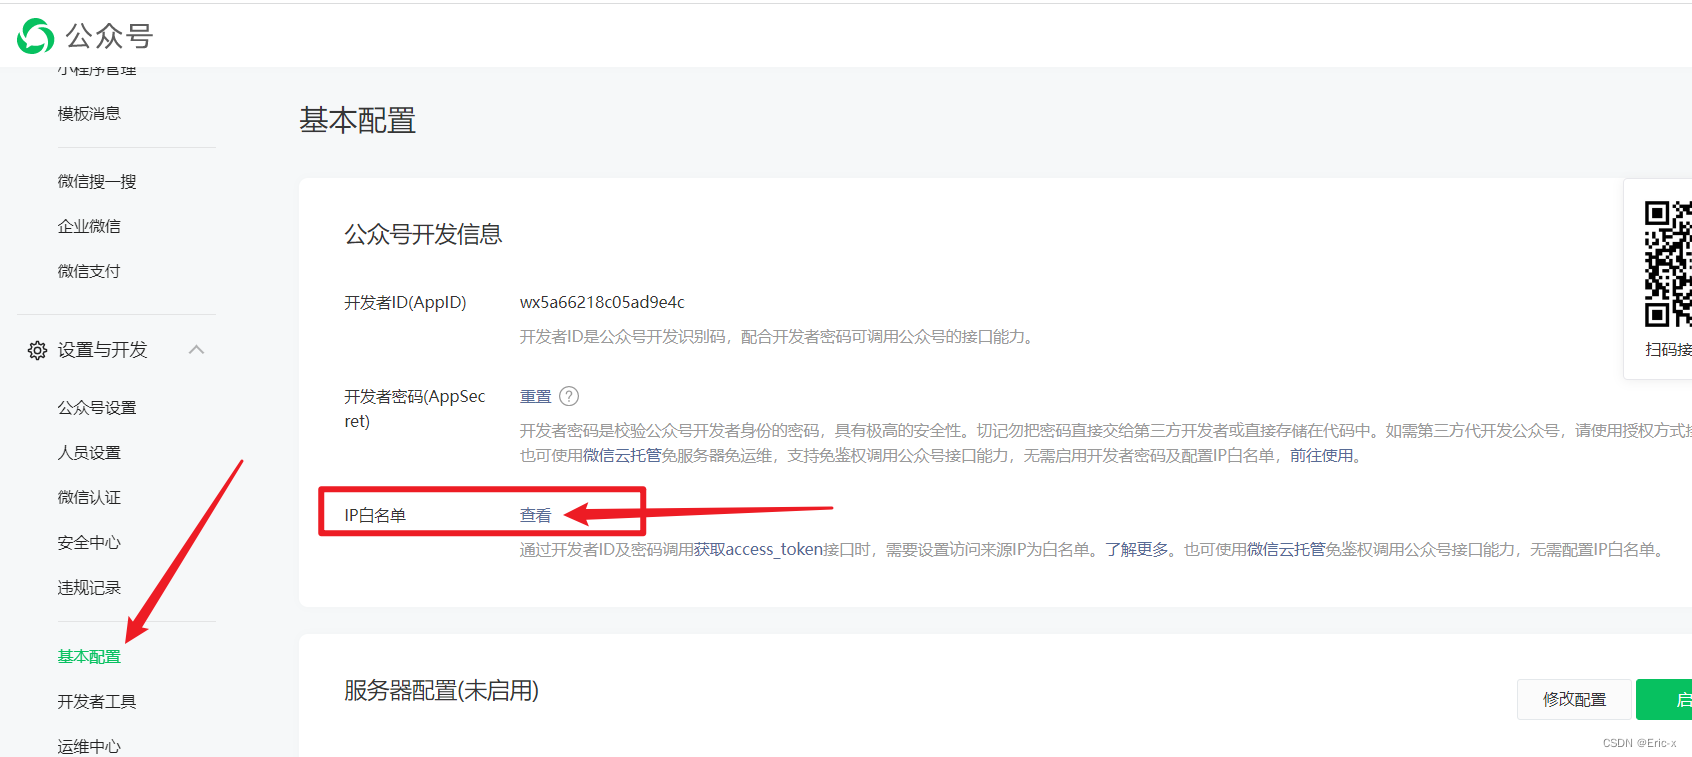Viewport: 1692px width, 757px height.
Task: Go to 安全中心
Action: pyautogui.click(x=89, y=543)
